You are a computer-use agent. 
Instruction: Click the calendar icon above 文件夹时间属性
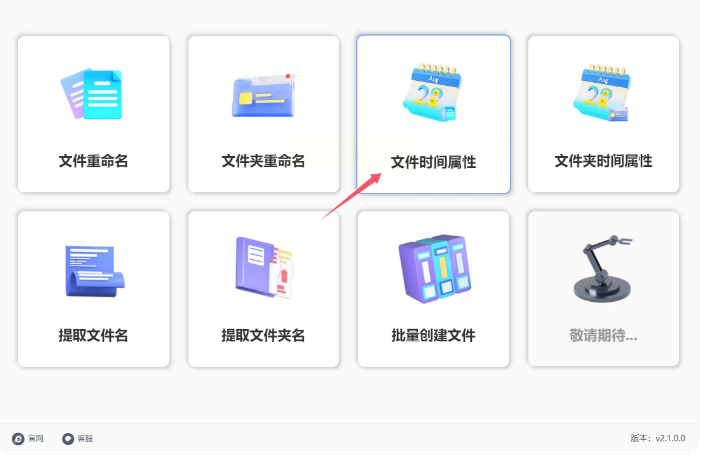pyautogui.click(x=602, y=92)
